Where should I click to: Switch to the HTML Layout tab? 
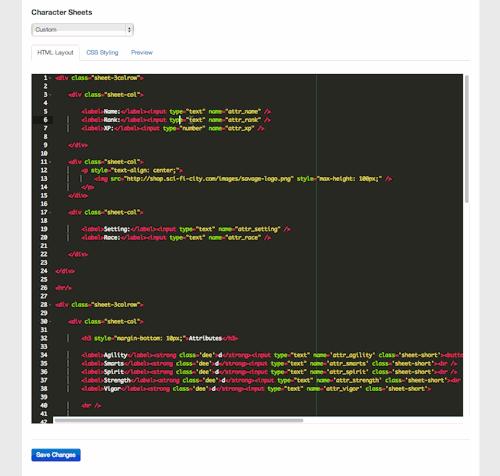click(x=55, y=53)
